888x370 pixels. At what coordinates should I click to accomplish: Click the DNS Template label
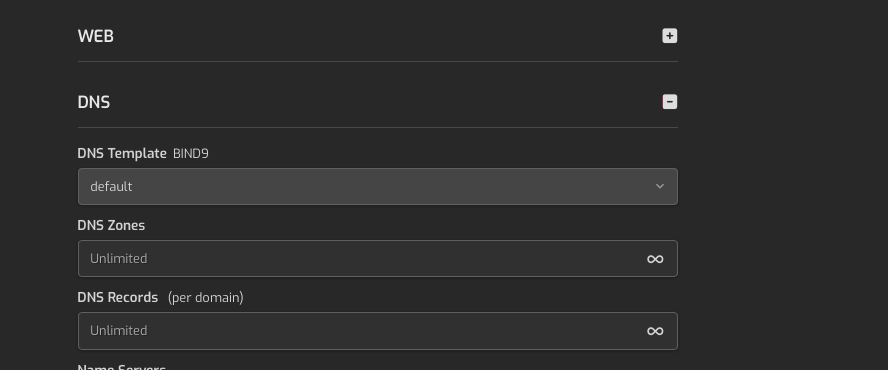(122, 154)
